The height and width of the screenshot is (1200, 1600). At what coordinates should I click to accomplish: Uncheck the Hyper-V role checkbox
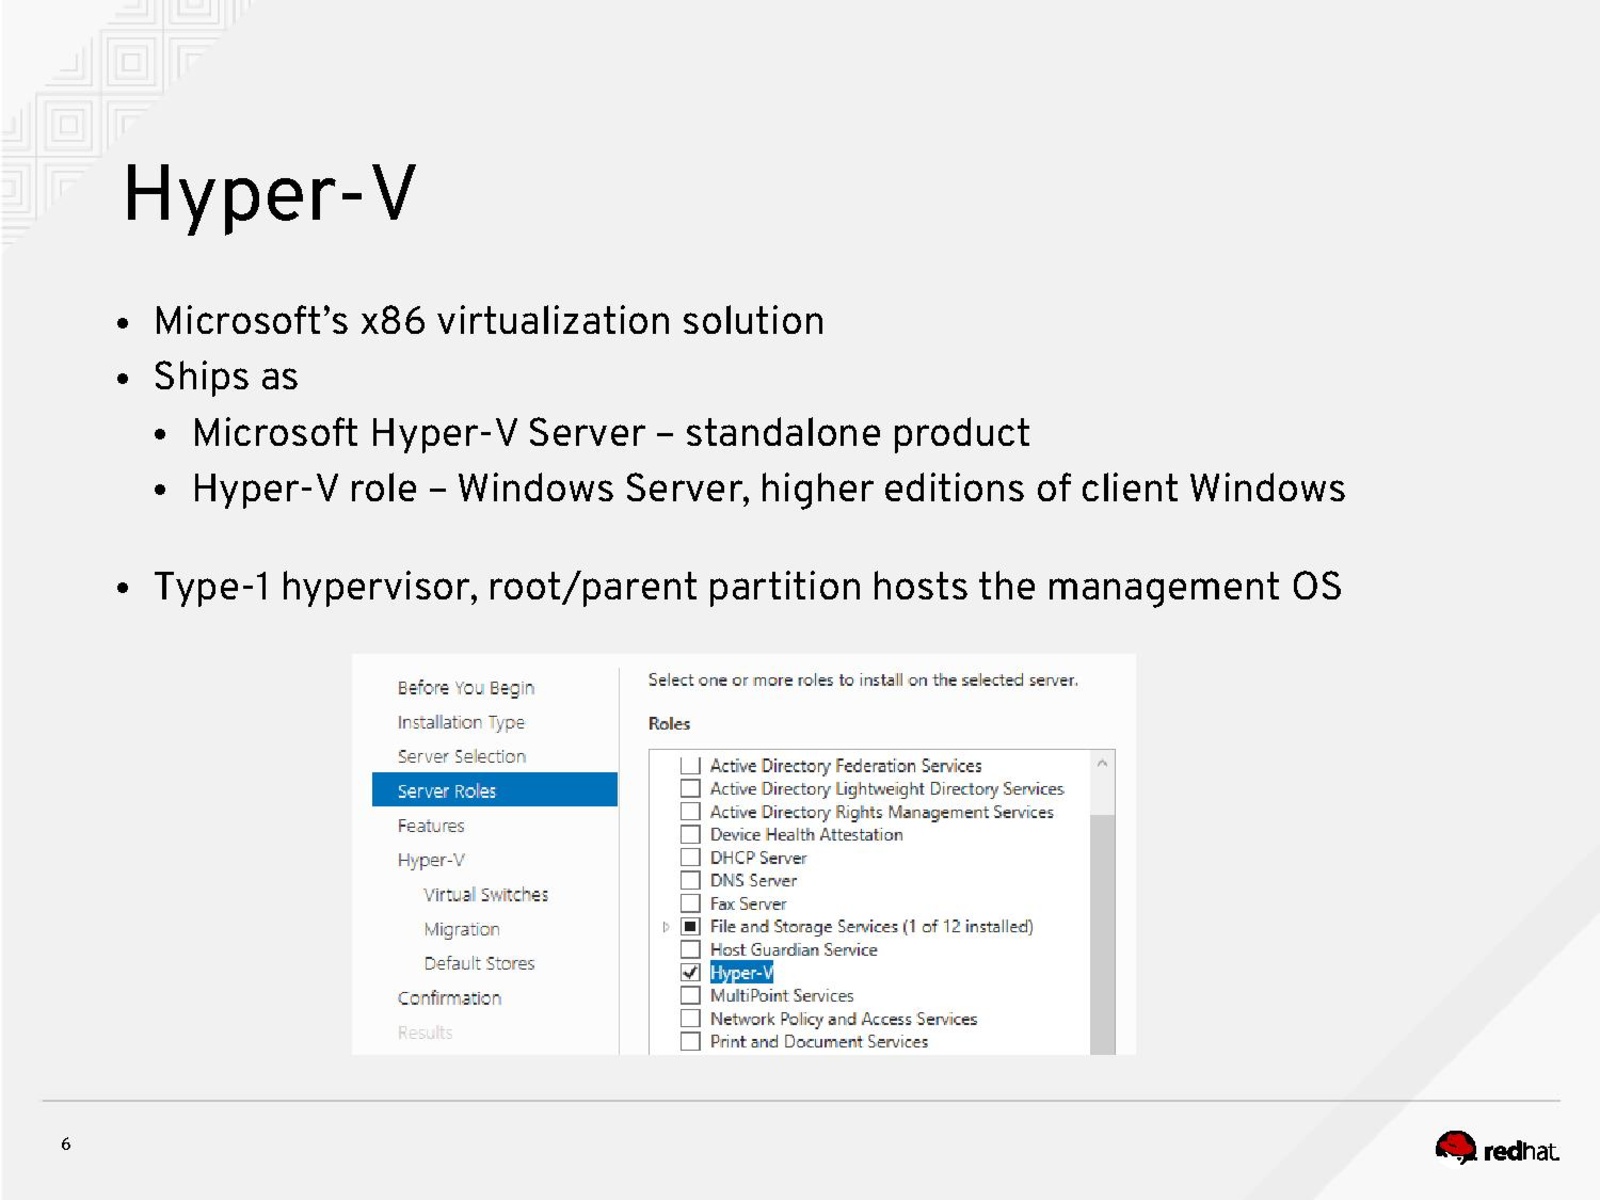point(690,973)
